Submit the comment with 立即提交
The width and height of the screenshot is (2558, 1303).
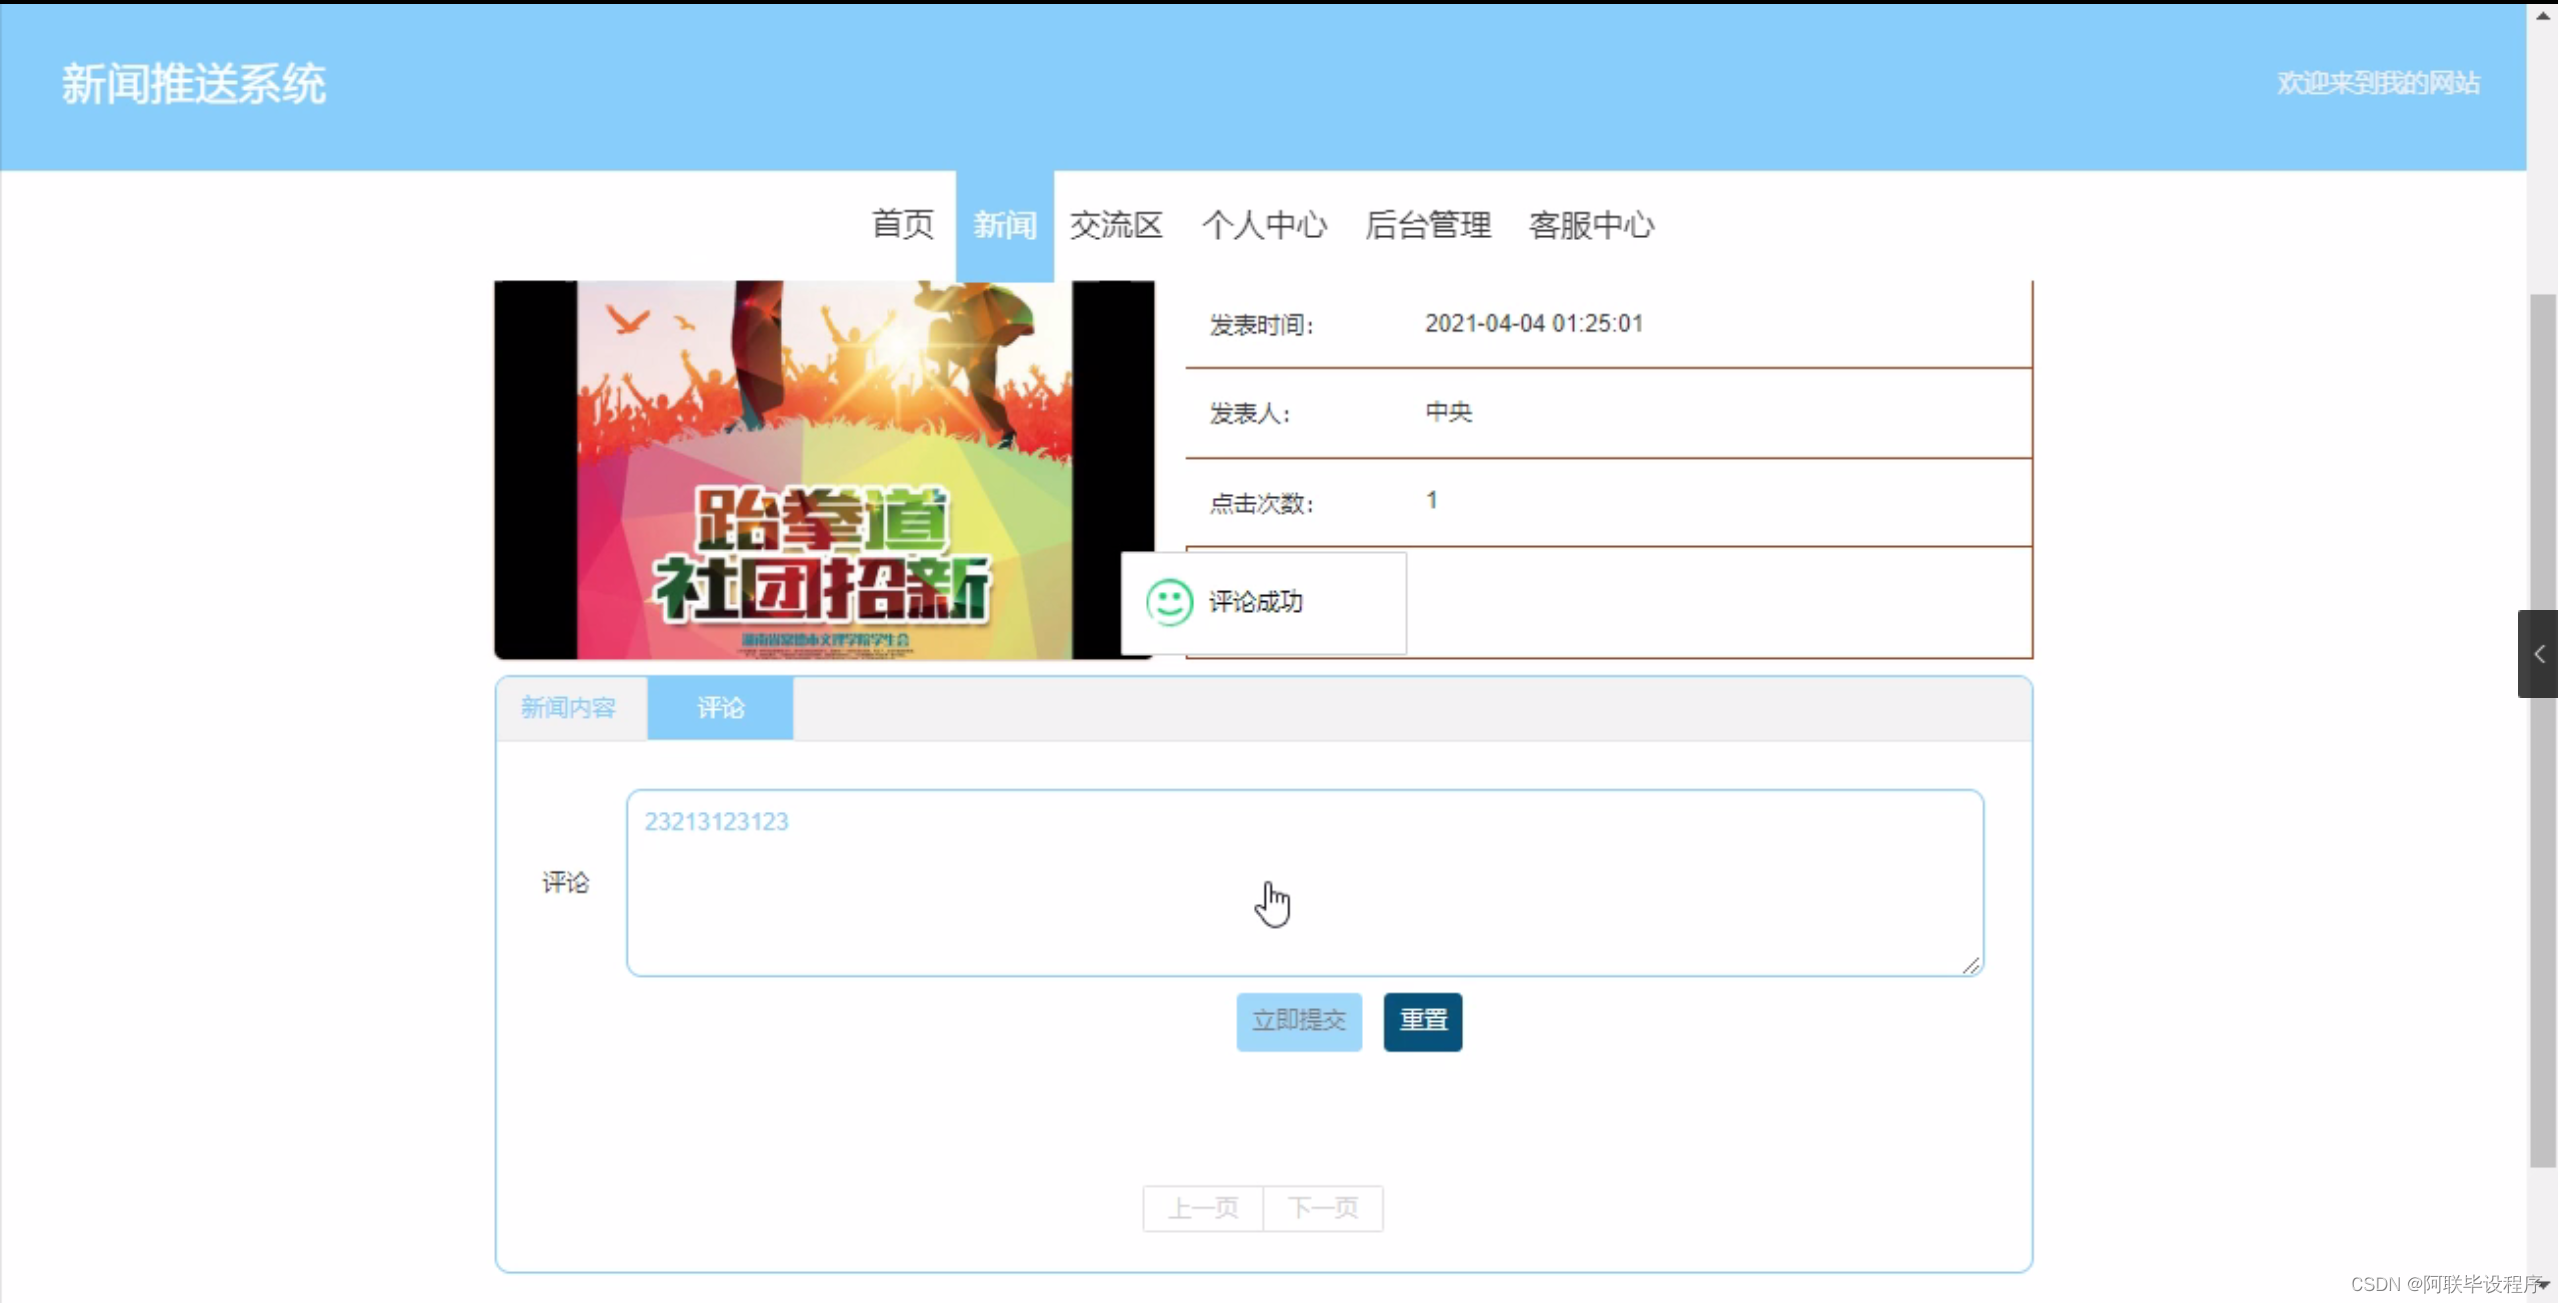click(1298, 1021)
